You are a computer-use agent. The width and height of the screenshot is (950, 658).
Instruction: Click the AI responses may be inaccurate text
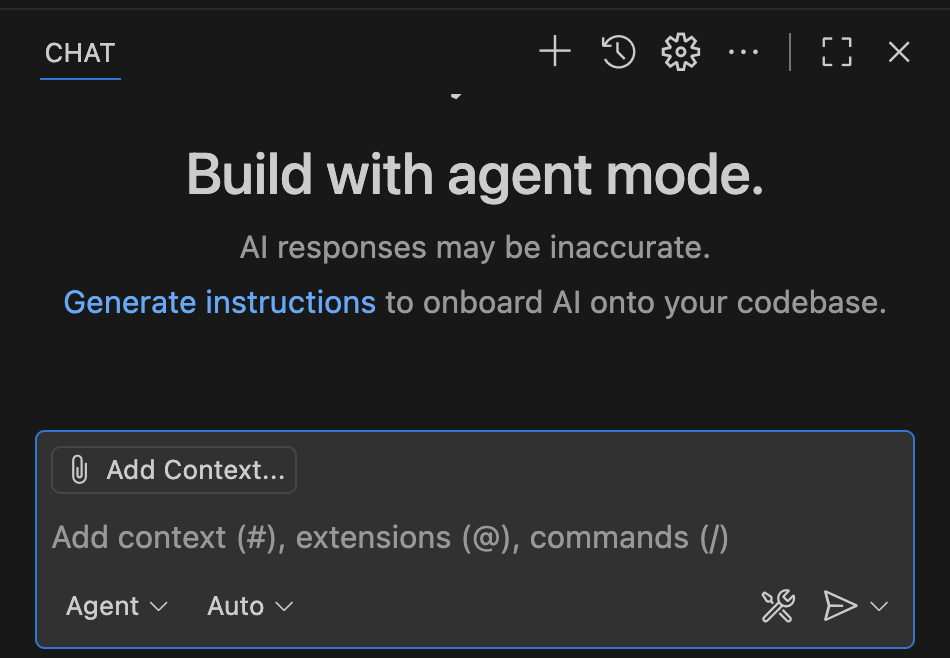[x=475, y=248]
